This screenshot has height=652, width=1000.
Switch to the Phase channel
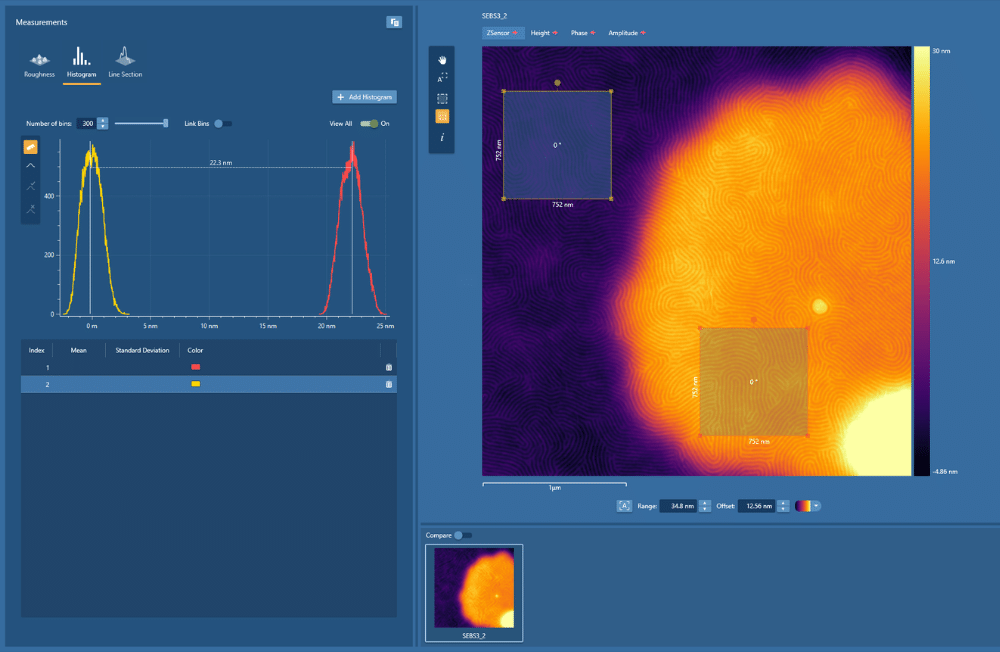click(x=583, y=33)
